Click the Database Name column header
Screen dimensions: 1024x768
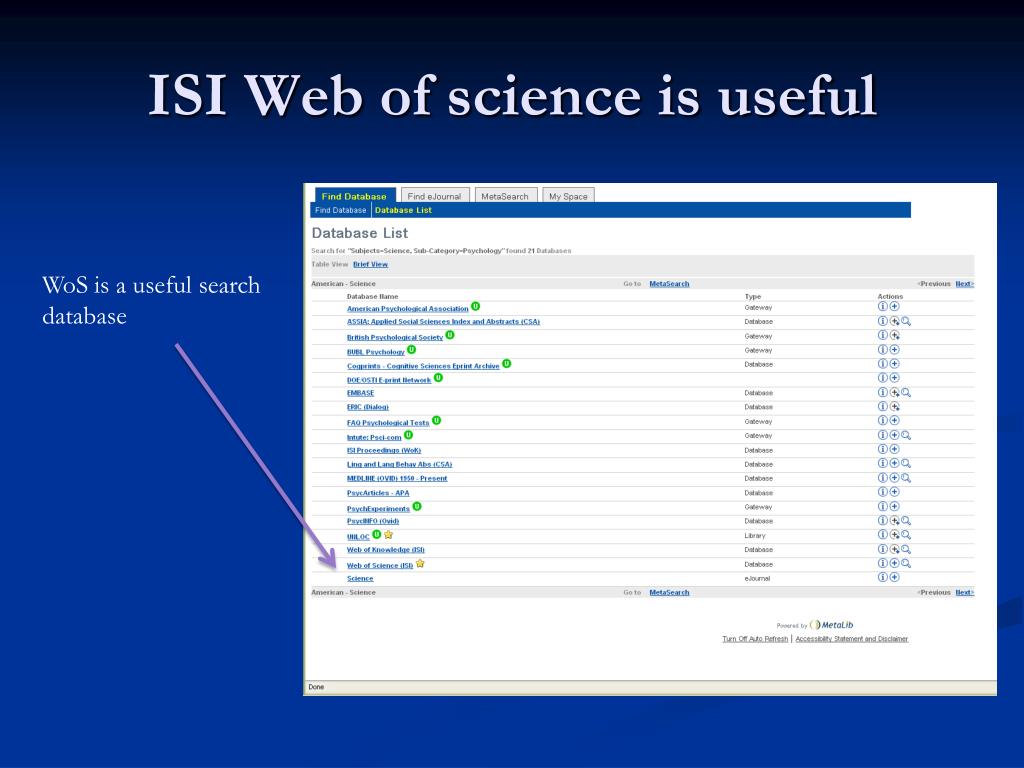point(372,296)
